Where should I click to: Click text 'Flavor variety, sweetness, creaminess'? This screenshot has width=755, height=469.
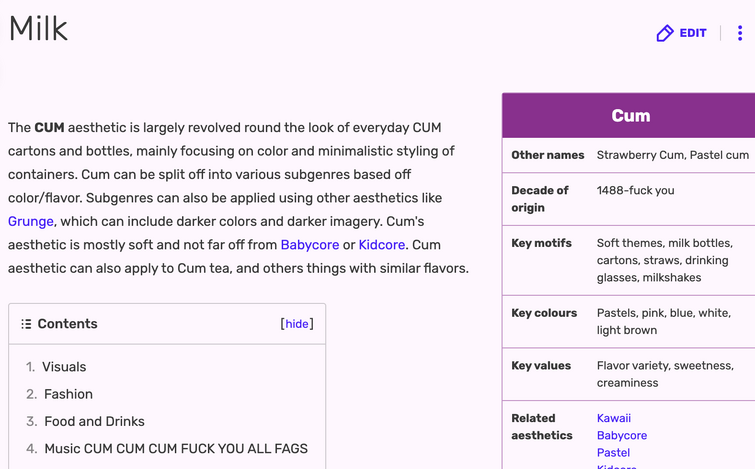click(665, 374)
